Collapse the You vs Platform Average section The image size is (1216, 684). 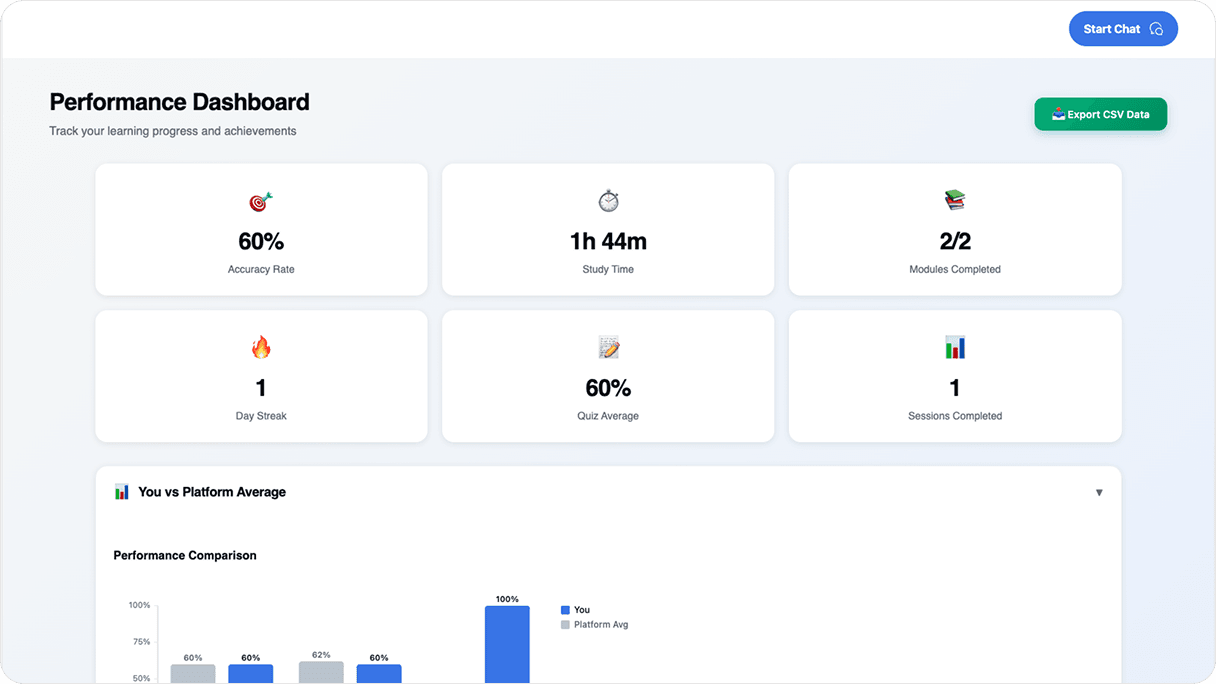(x=1099, y=492)
